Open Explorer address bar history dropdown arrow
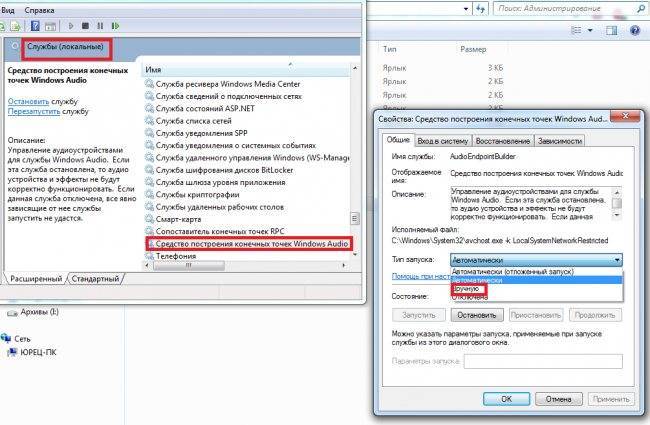 pos(466,9)
